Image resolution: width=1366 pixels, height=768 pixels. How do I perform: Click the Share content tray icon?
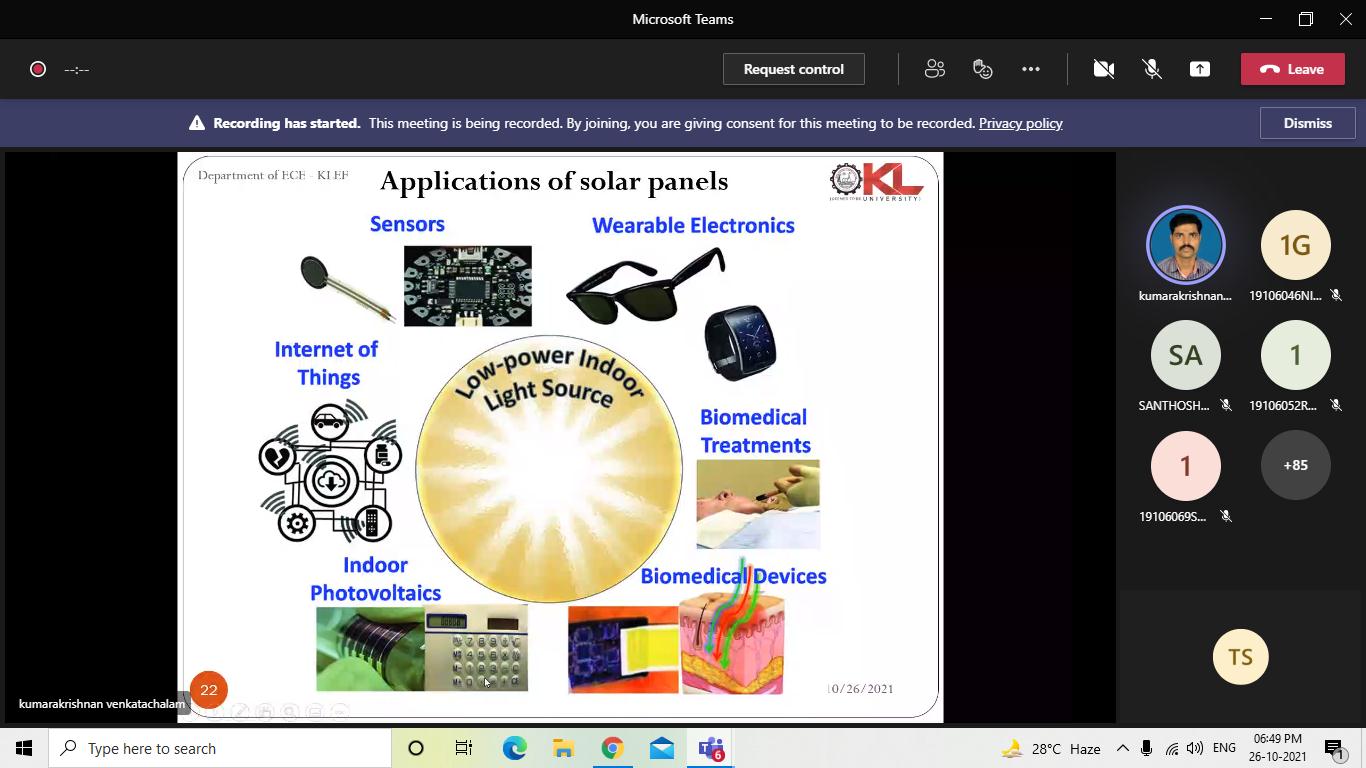[x=1200, y=69]
